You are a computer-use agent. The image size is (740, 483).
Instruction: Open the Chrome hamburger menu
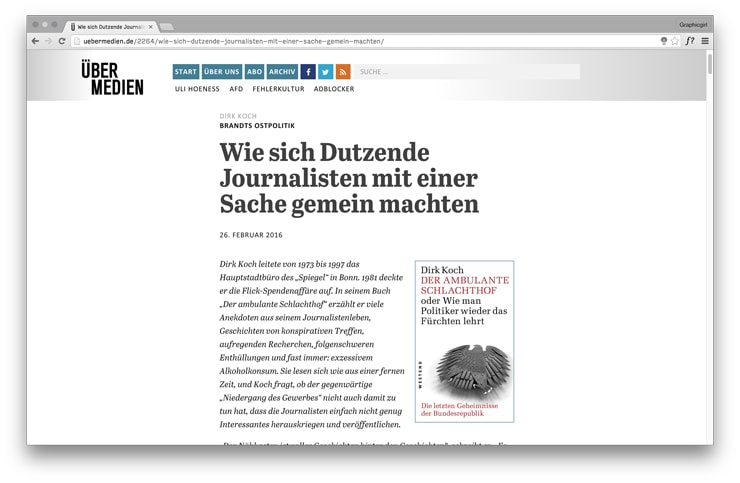pyautogui.click(x=705, y=41)
